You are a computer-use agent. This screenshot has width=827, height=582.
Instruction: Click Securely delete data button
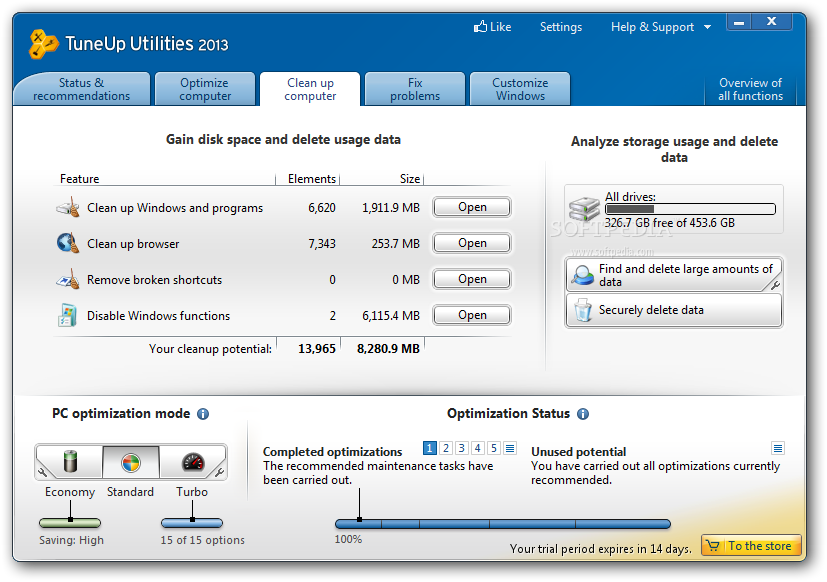(x=674, y=310)
